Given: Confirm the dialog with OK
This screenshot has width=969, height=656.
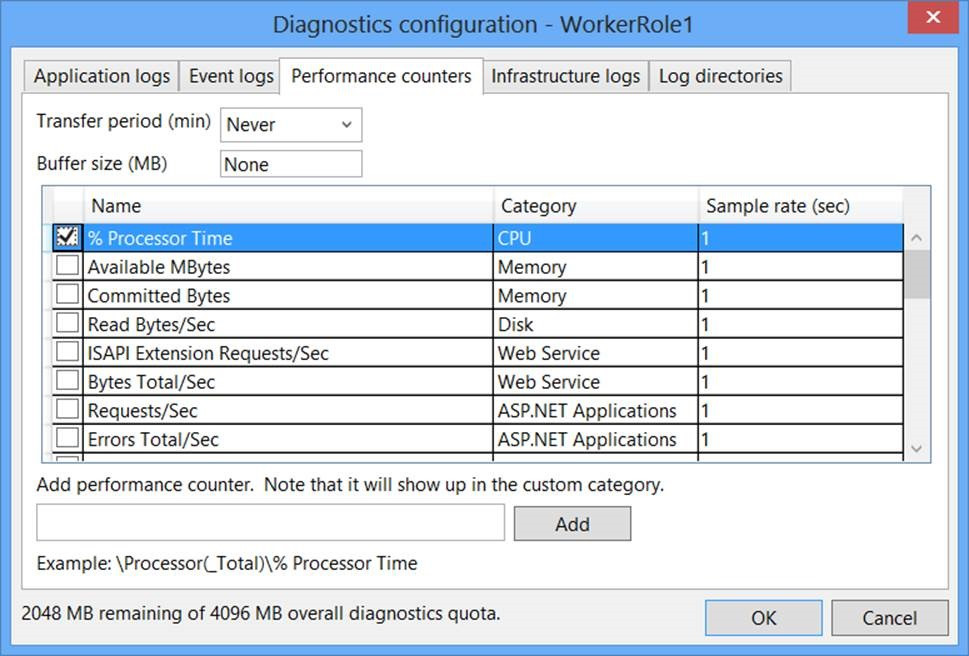Looking at the screenshot, I should pos(764,618).
